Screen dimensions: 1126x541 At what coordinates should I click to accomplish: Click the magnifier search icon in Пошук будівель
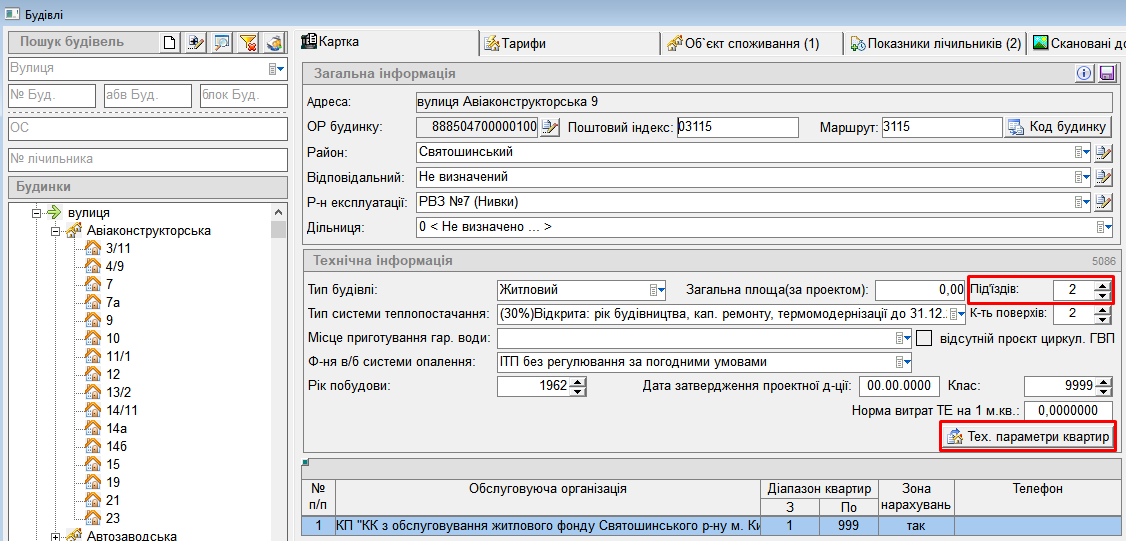point(222,42)
